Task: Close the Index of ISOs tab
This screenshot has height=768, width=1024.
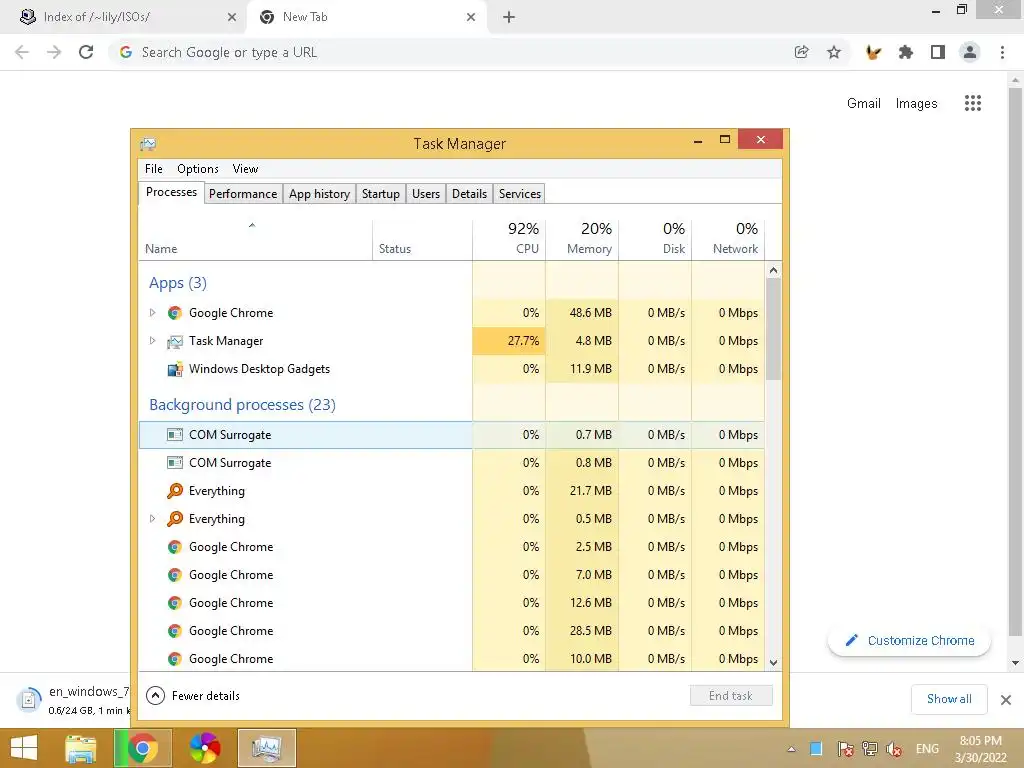Action: coord(232,17)
